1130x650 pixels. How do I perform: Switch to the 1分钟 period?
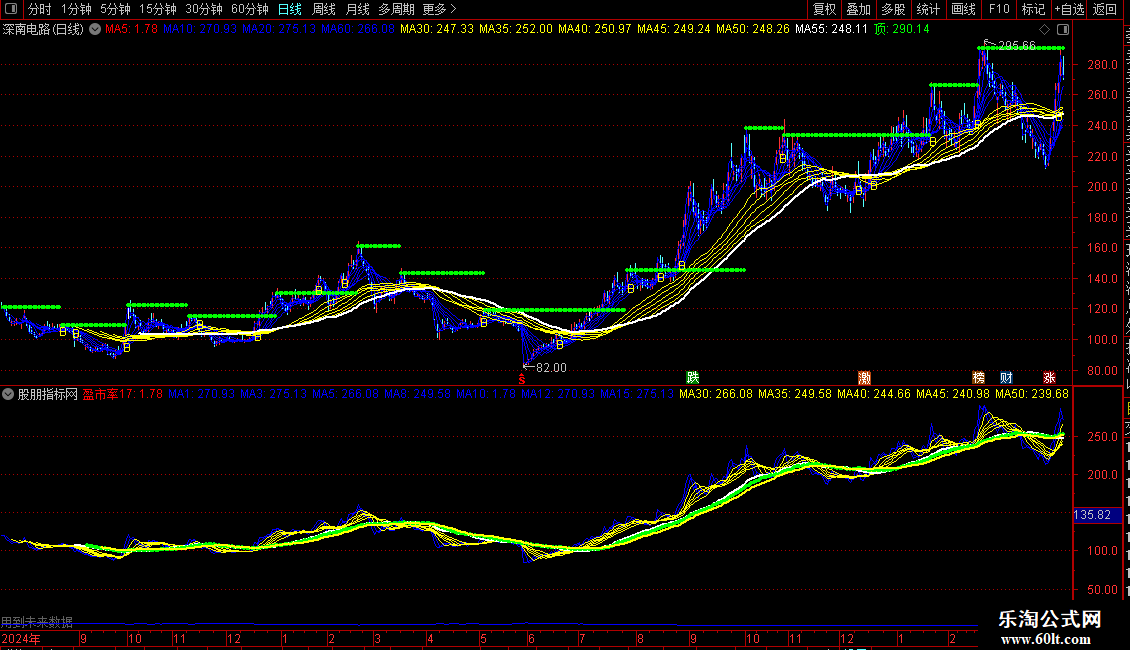76,9
